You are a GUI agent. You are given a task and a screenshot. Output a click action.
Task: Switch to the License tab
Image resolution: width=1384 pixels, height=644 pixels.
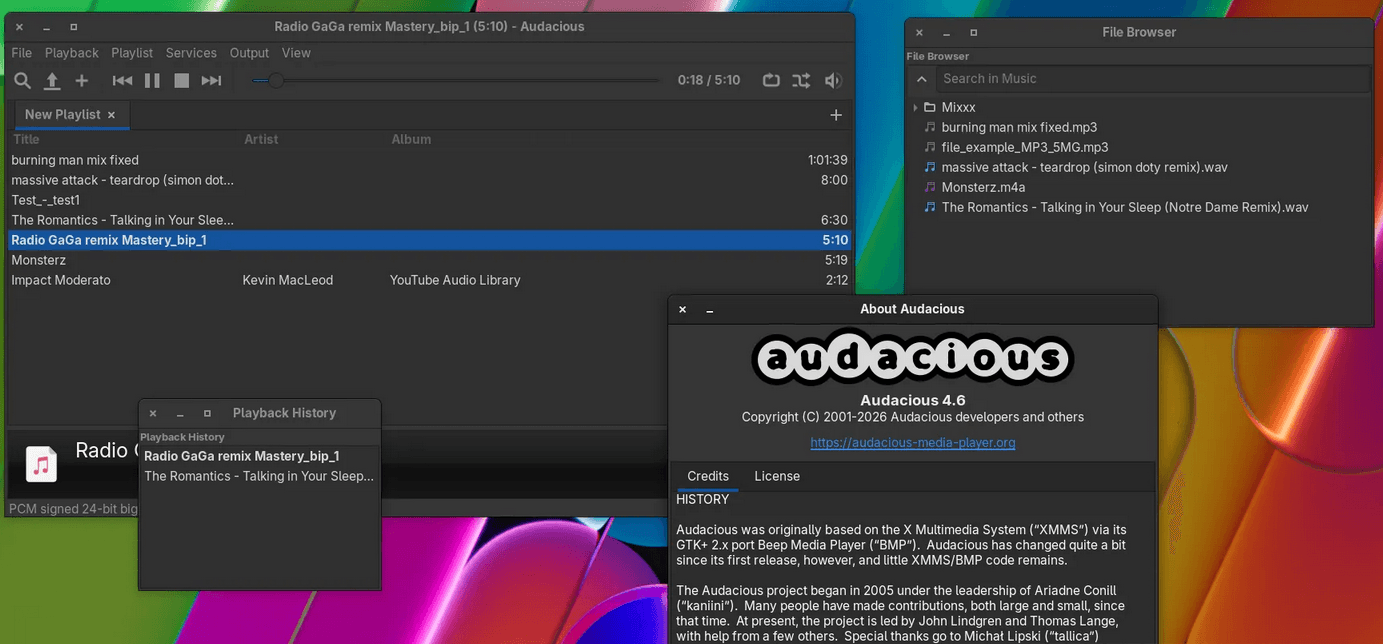(777, 476)
